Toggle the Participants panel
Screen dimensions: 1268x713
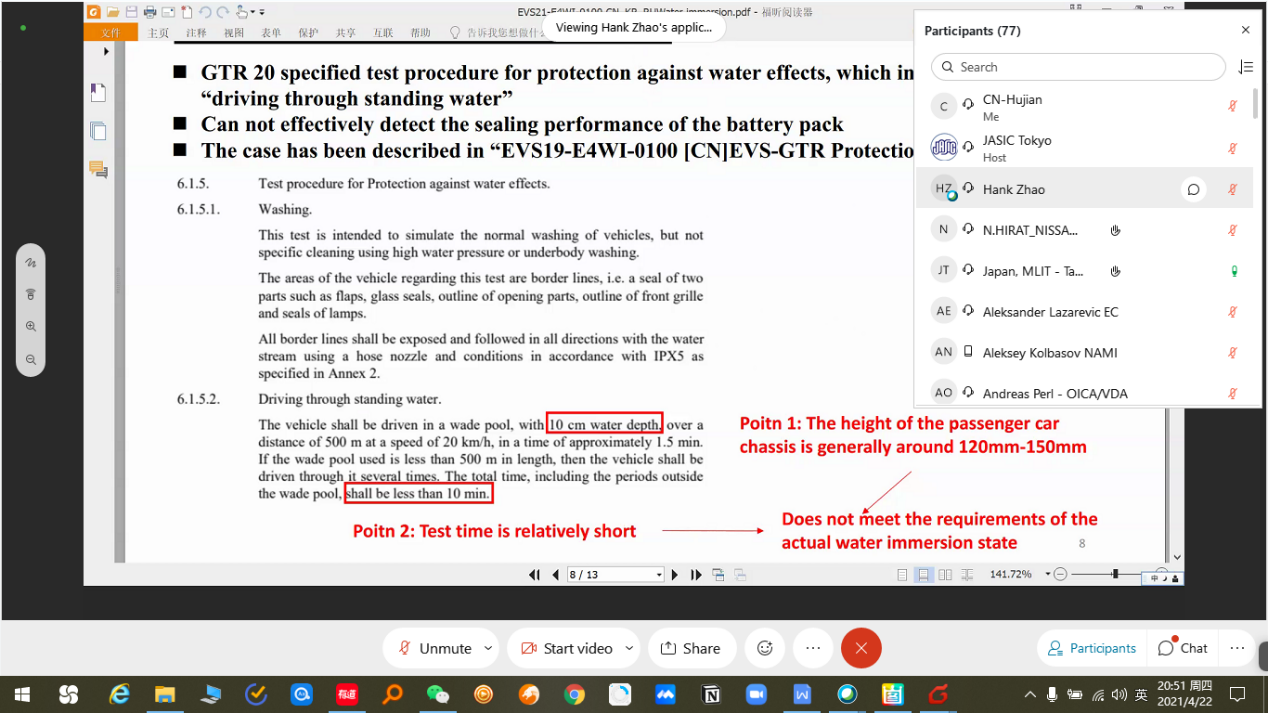[1091, 648]
